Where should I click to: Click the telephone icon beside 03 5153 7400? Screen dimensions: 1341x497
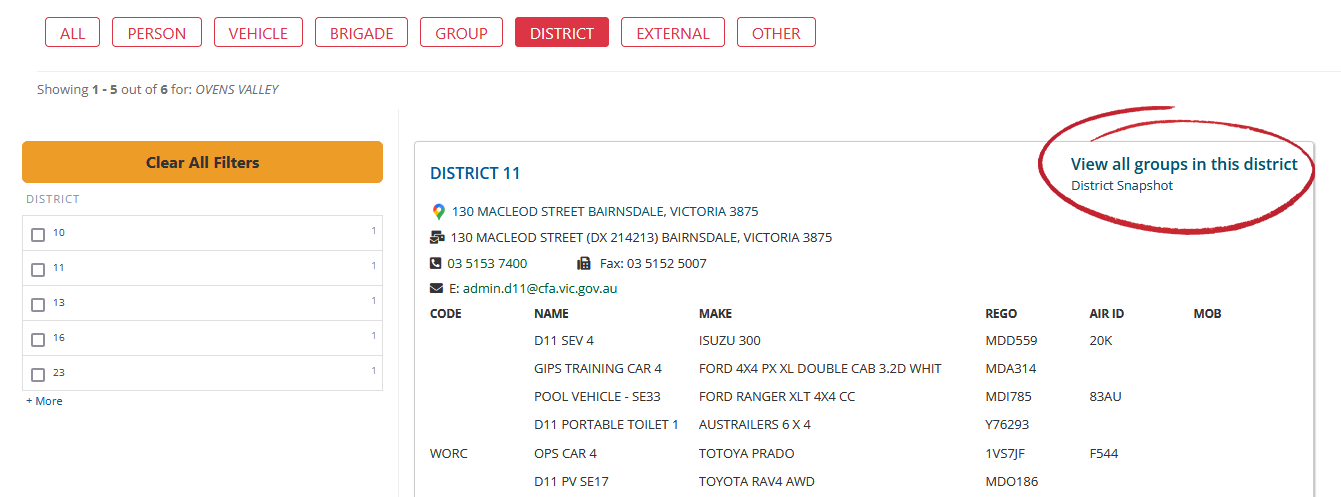tap(436, 264)
